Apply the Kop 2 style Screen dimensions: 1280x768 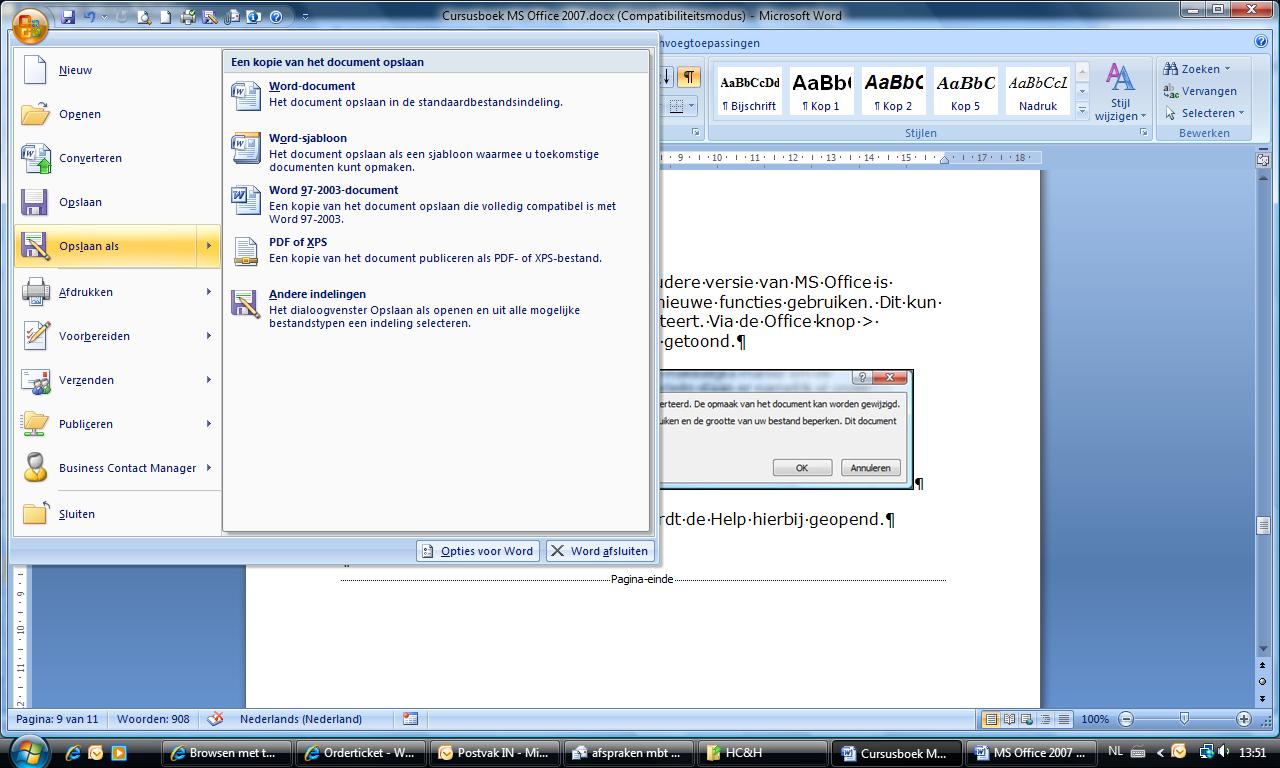(x=893, y=91)
